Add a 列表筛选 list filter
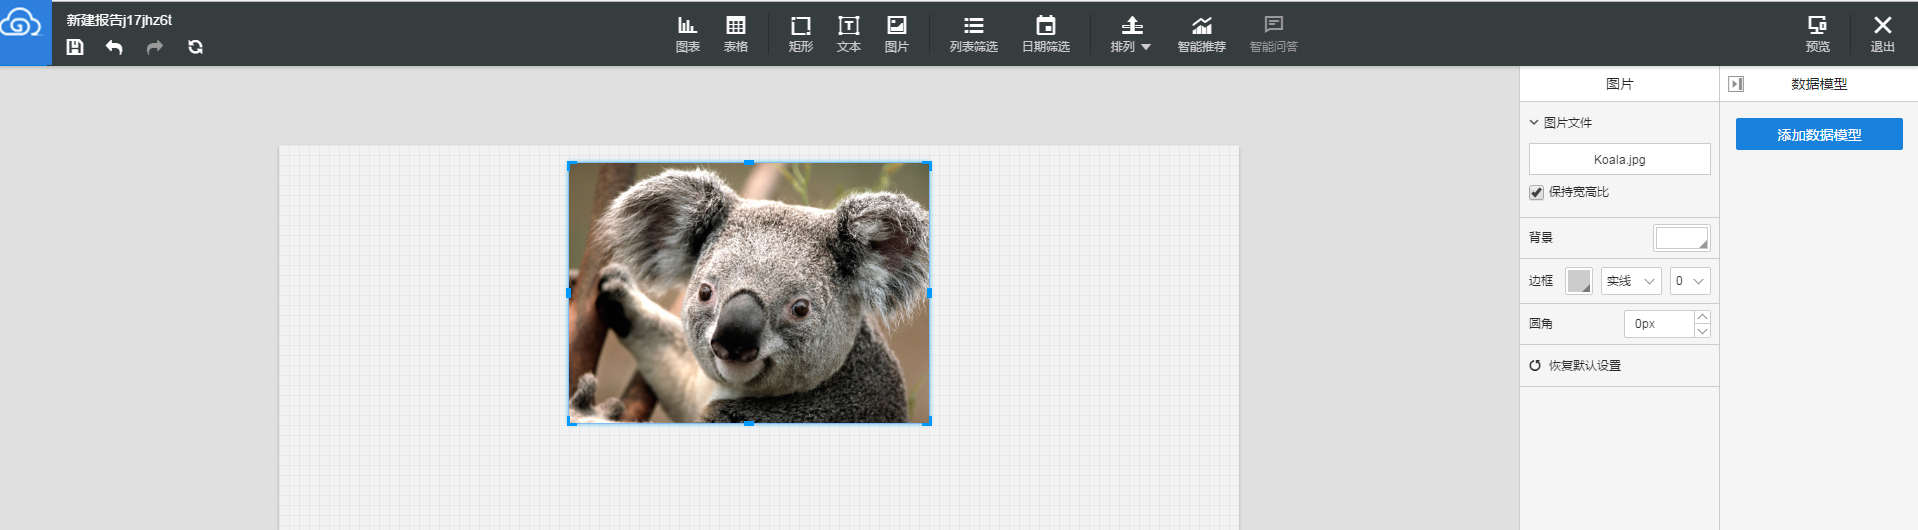This screenshot has height=530, width=1918. click(x=974, y=34)
